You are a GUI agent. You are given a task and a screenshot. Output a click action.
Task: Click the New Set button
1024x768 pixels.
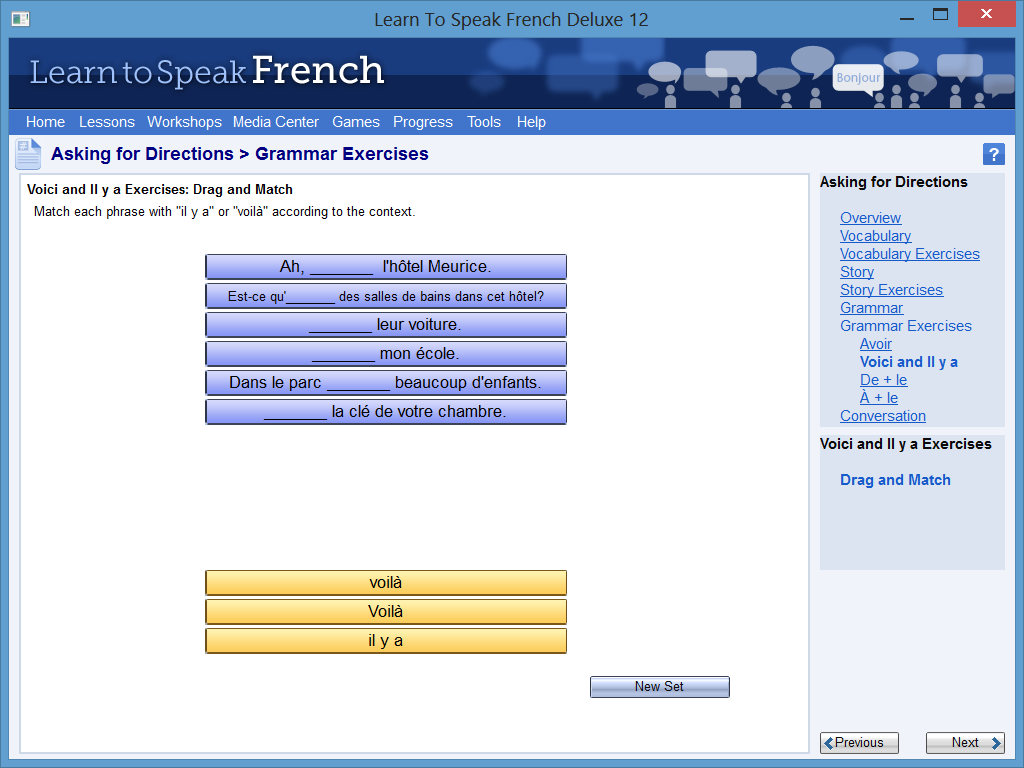coord(660,687)
